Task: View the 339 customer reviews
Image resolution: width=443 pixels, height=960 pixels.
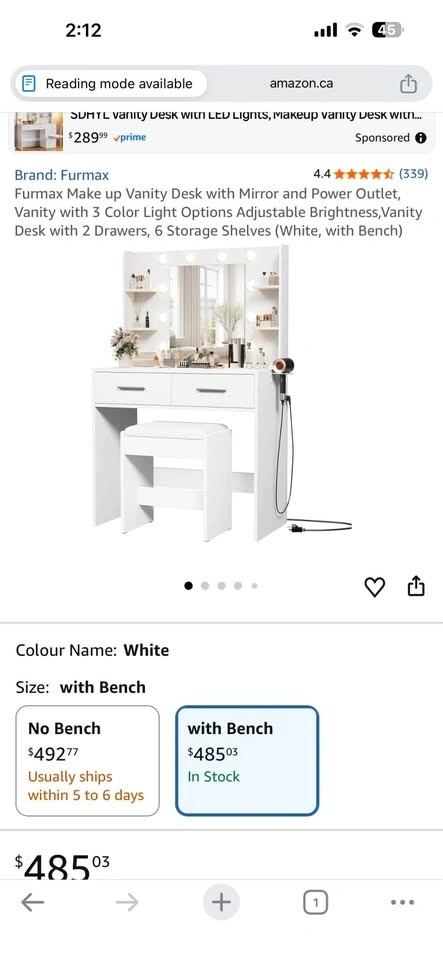Action: pyautogui.click(x=414, y=174)
